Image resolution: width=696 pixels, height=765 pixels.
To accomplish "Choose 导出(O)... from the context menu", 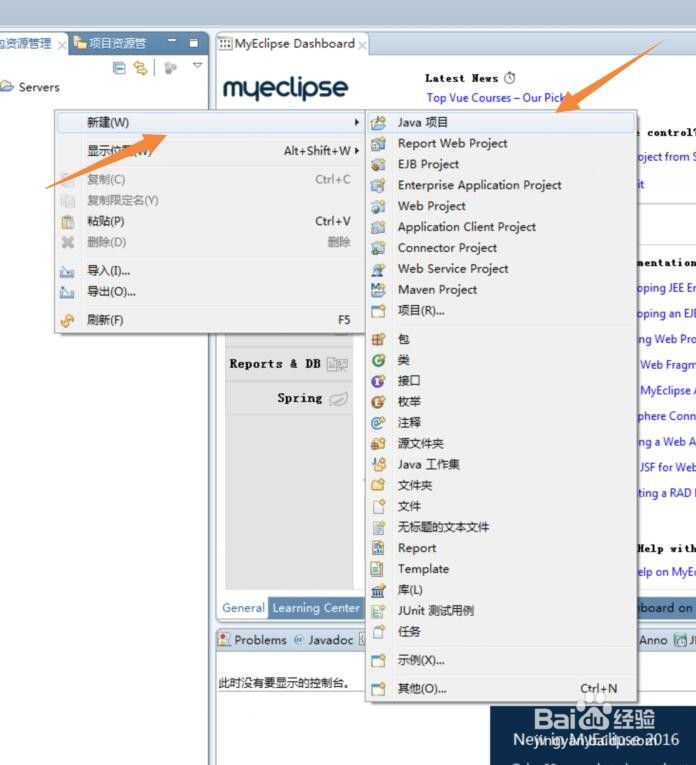I will [x=210, y=292].
